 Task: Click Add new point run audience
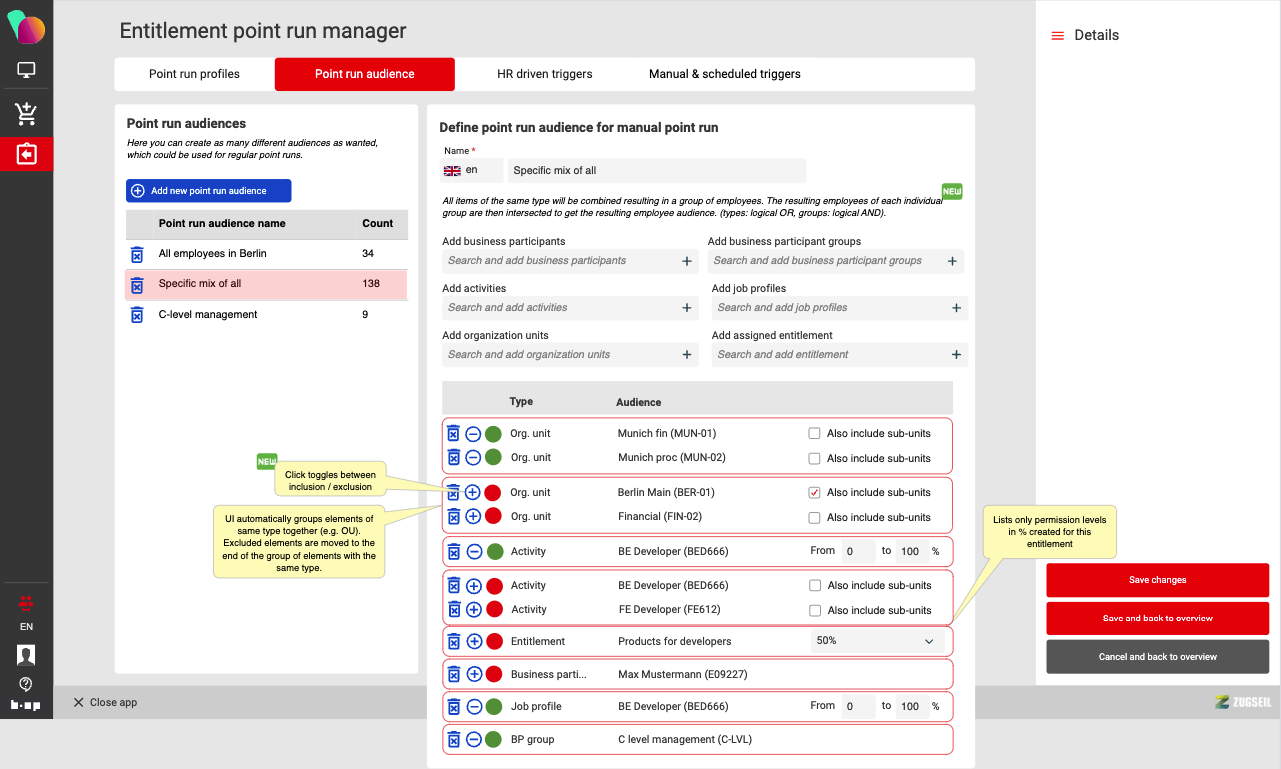[x=209, y=191]
